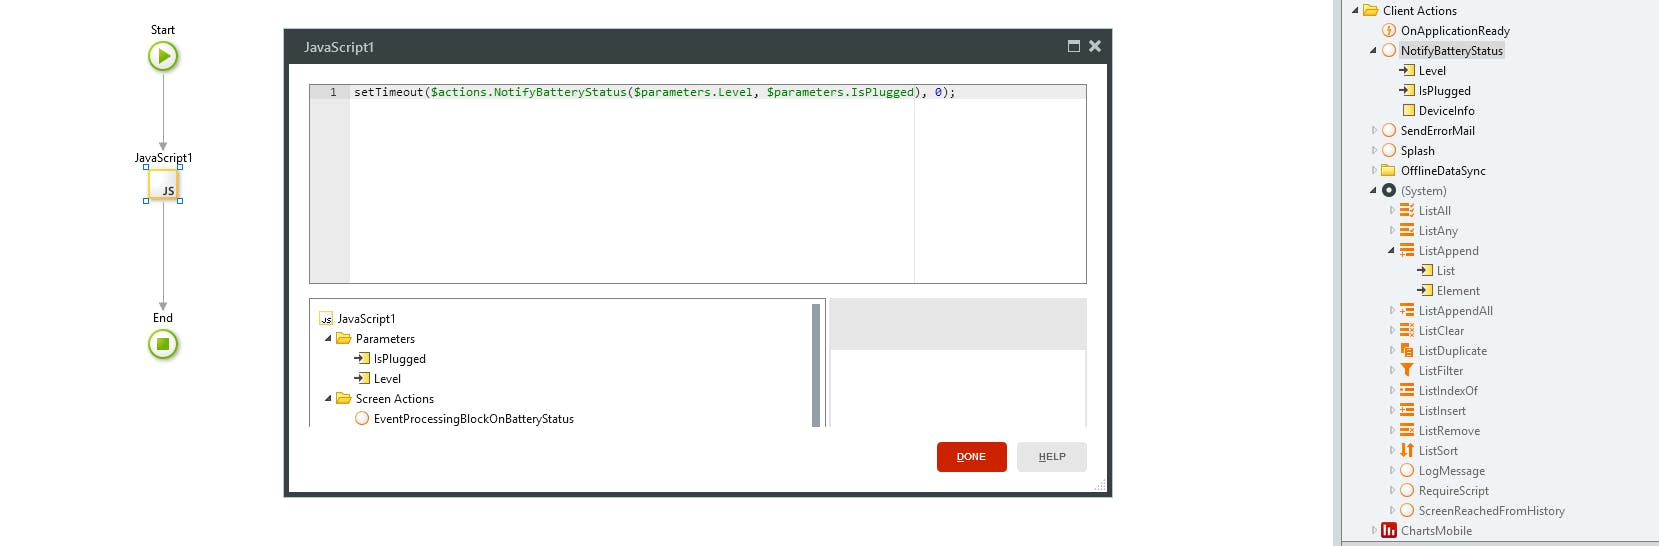1659x546 pixels.
Task: Expand the ChartsMobile tree node
Action: coord(1374,531)
